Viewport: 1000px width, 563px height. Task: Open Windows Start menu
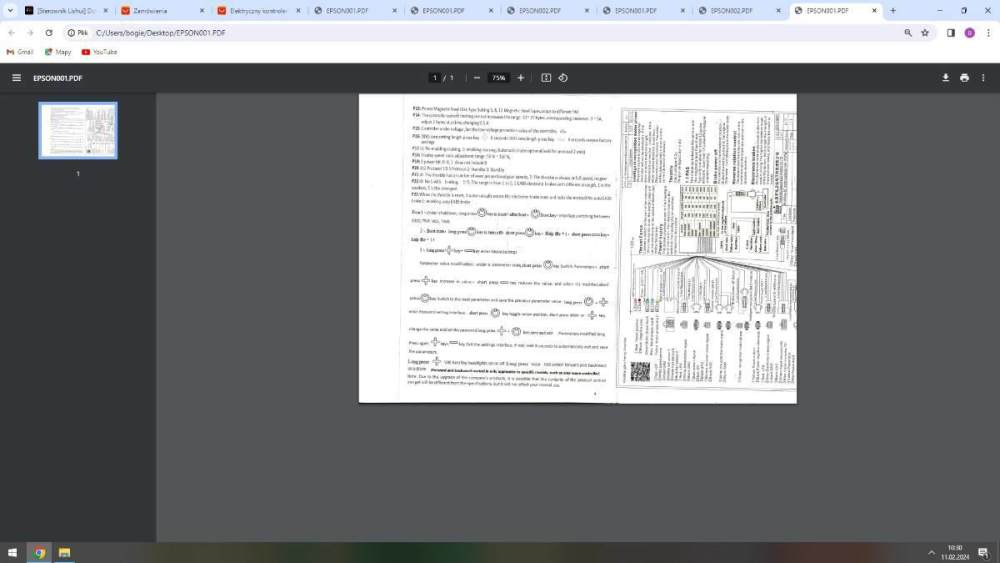coord(14,552)
